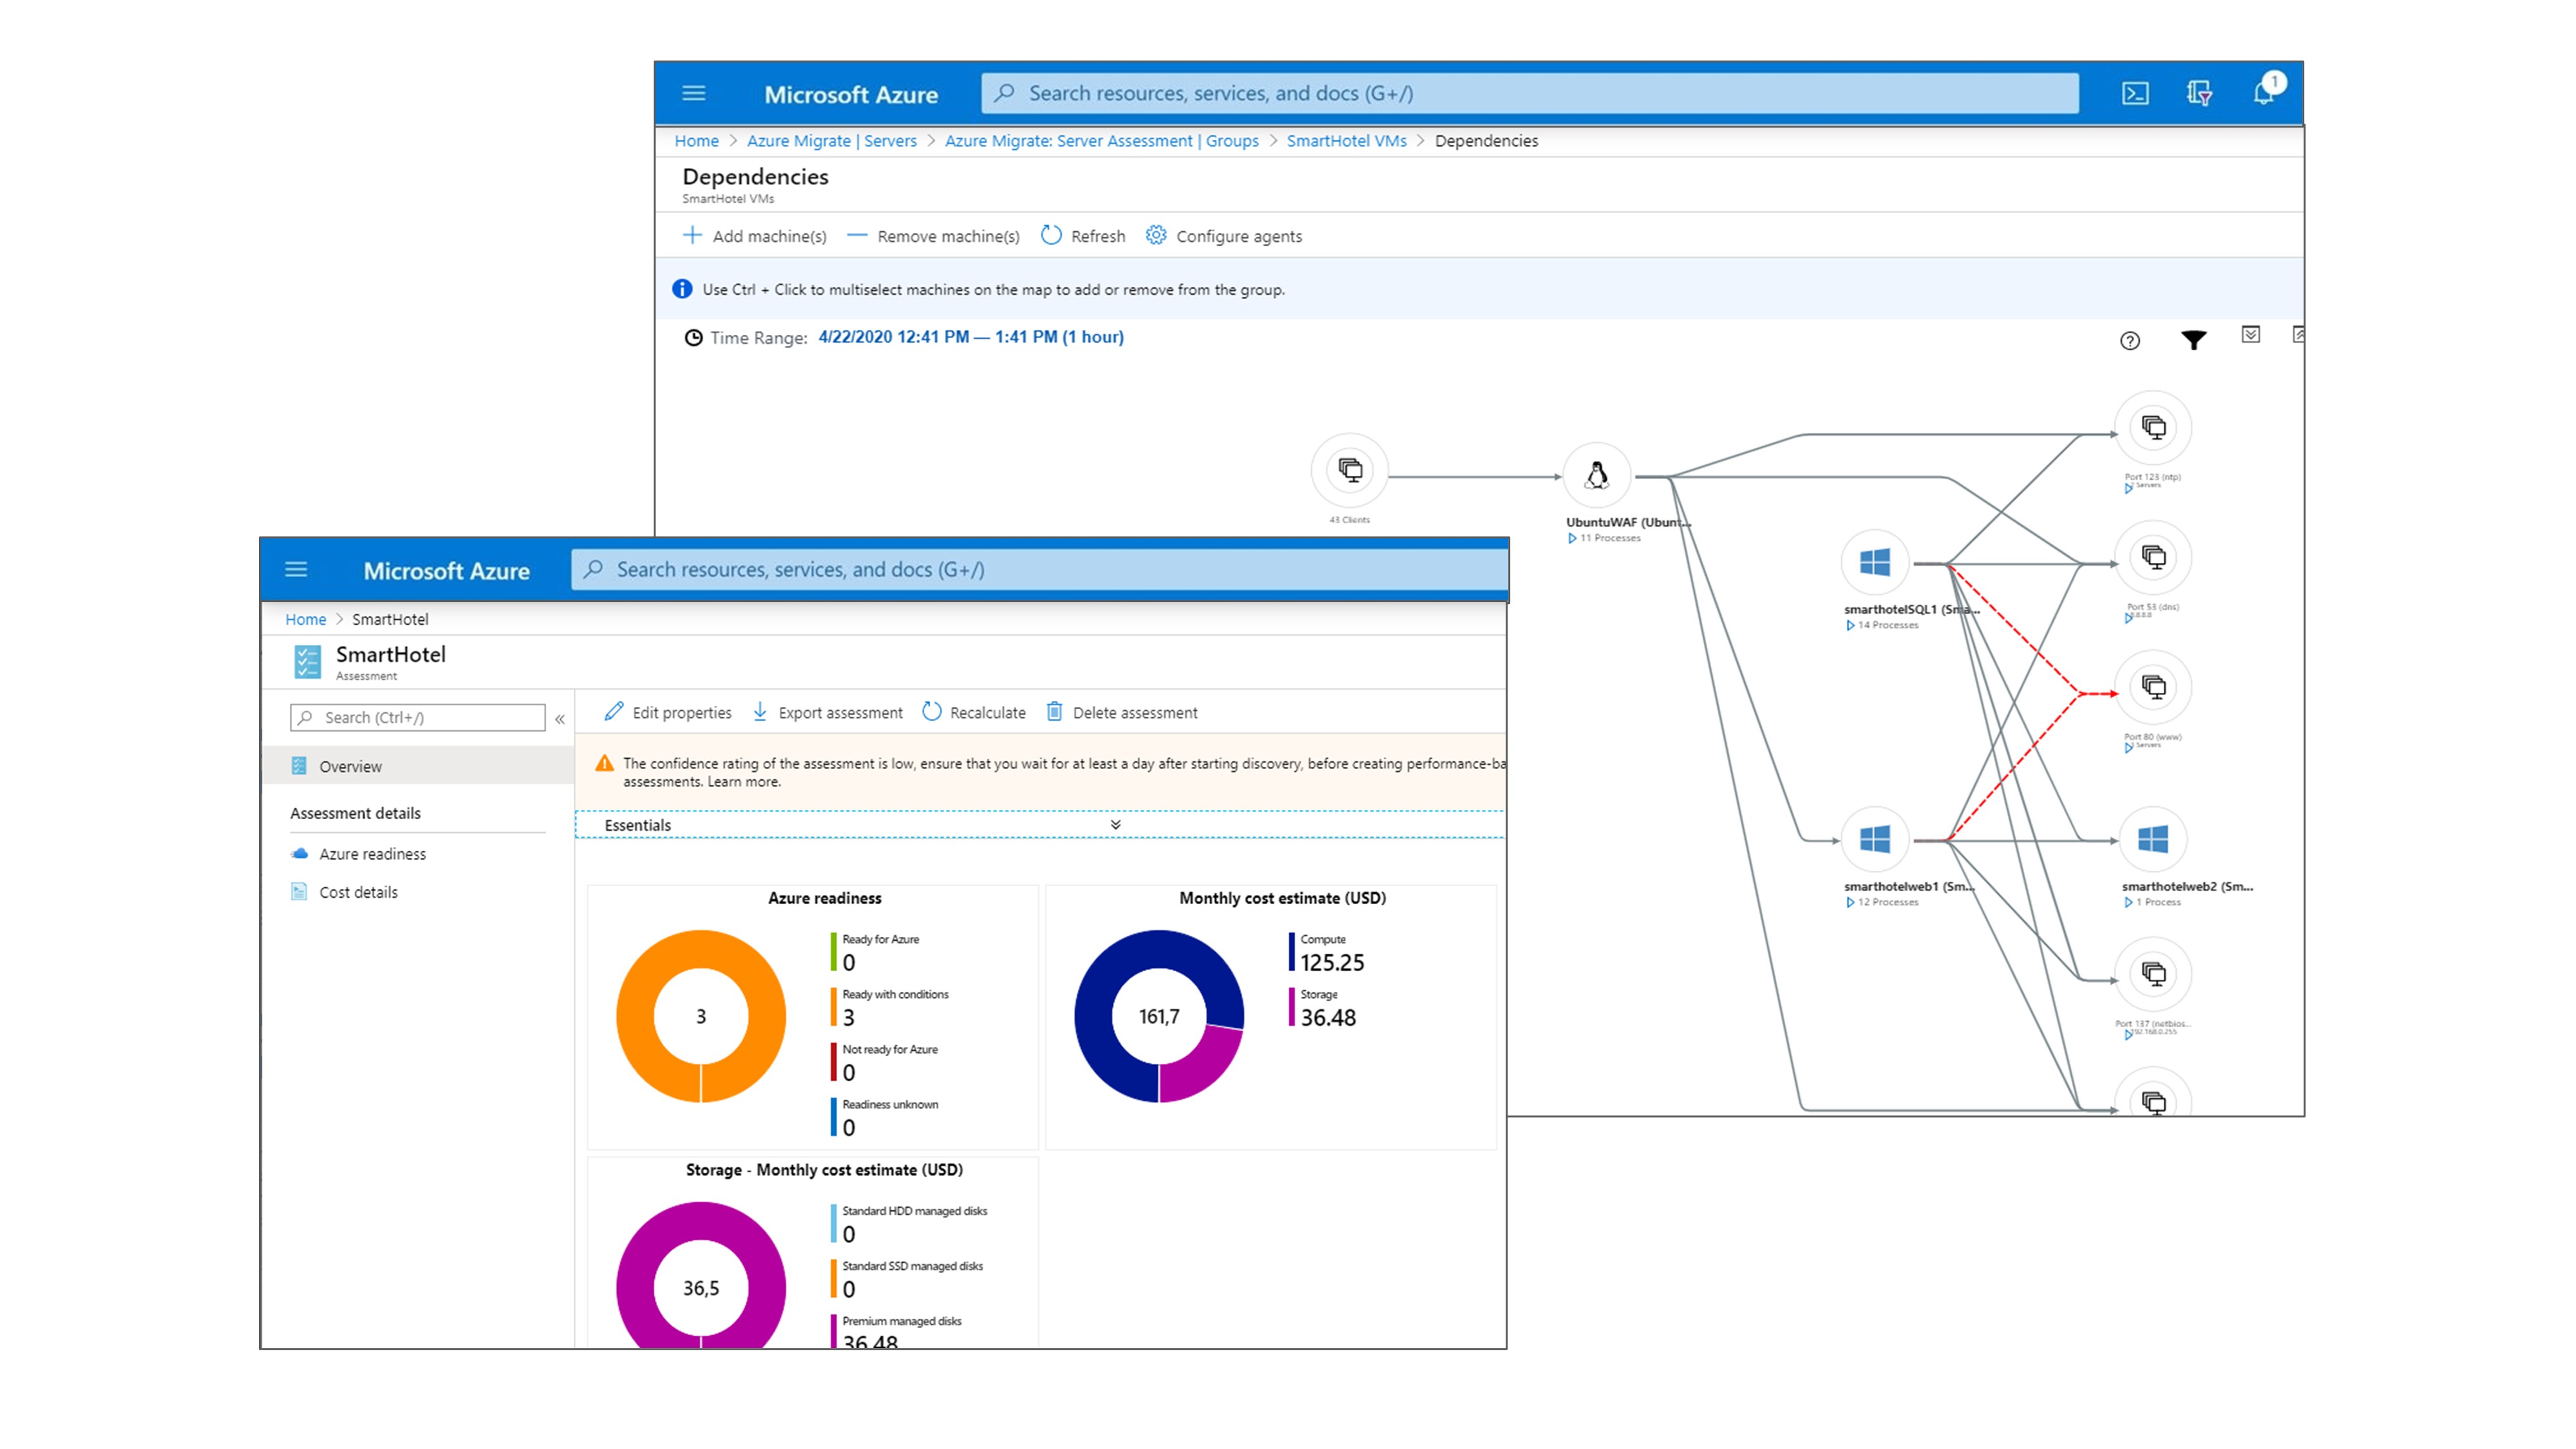The width and height of the screenshot is (2576, 1449).
Task: Select the Port 123 (ntp) server group node
Action: (2153, 428)
